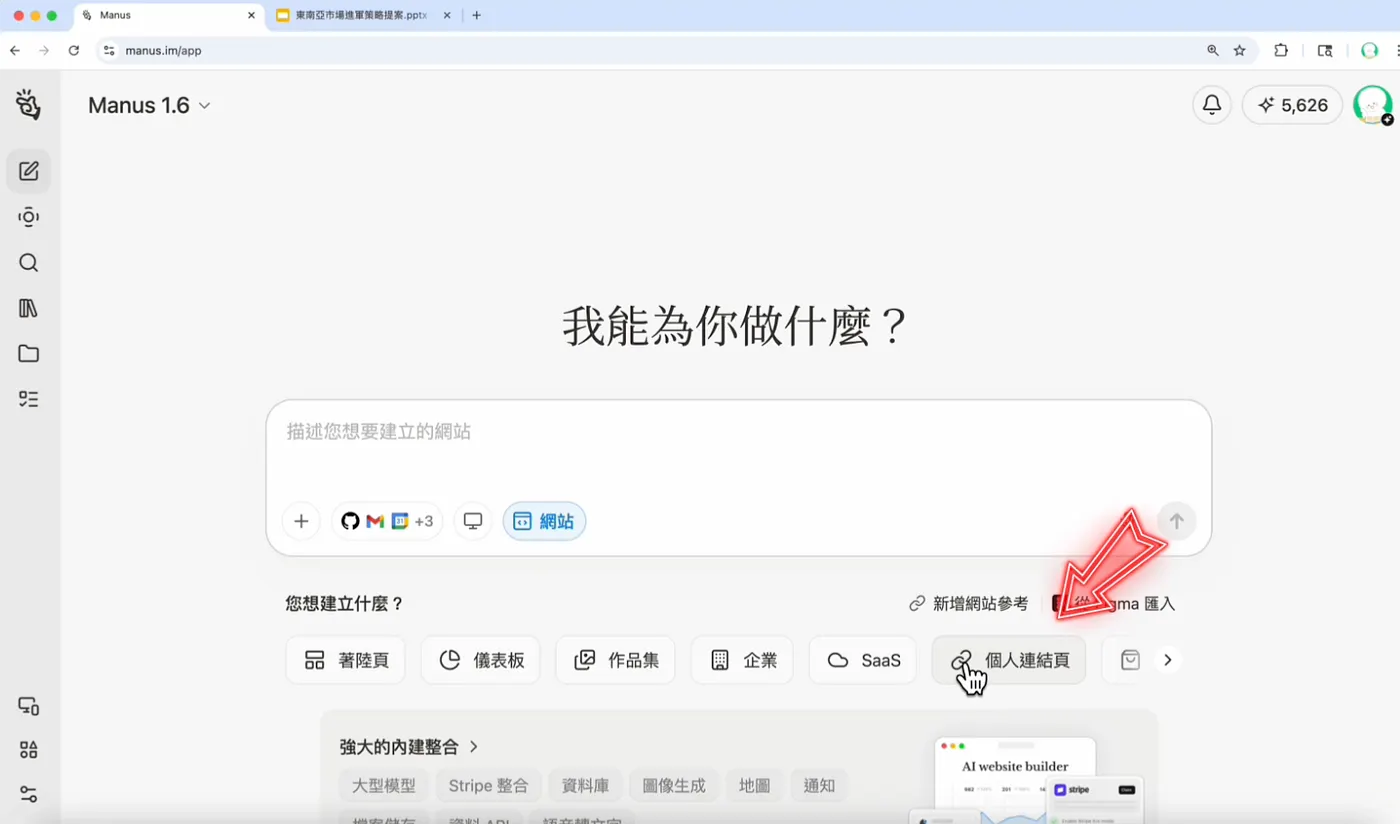
Task: Click the 圖像生成 integration tag
Action: point(674,786)
